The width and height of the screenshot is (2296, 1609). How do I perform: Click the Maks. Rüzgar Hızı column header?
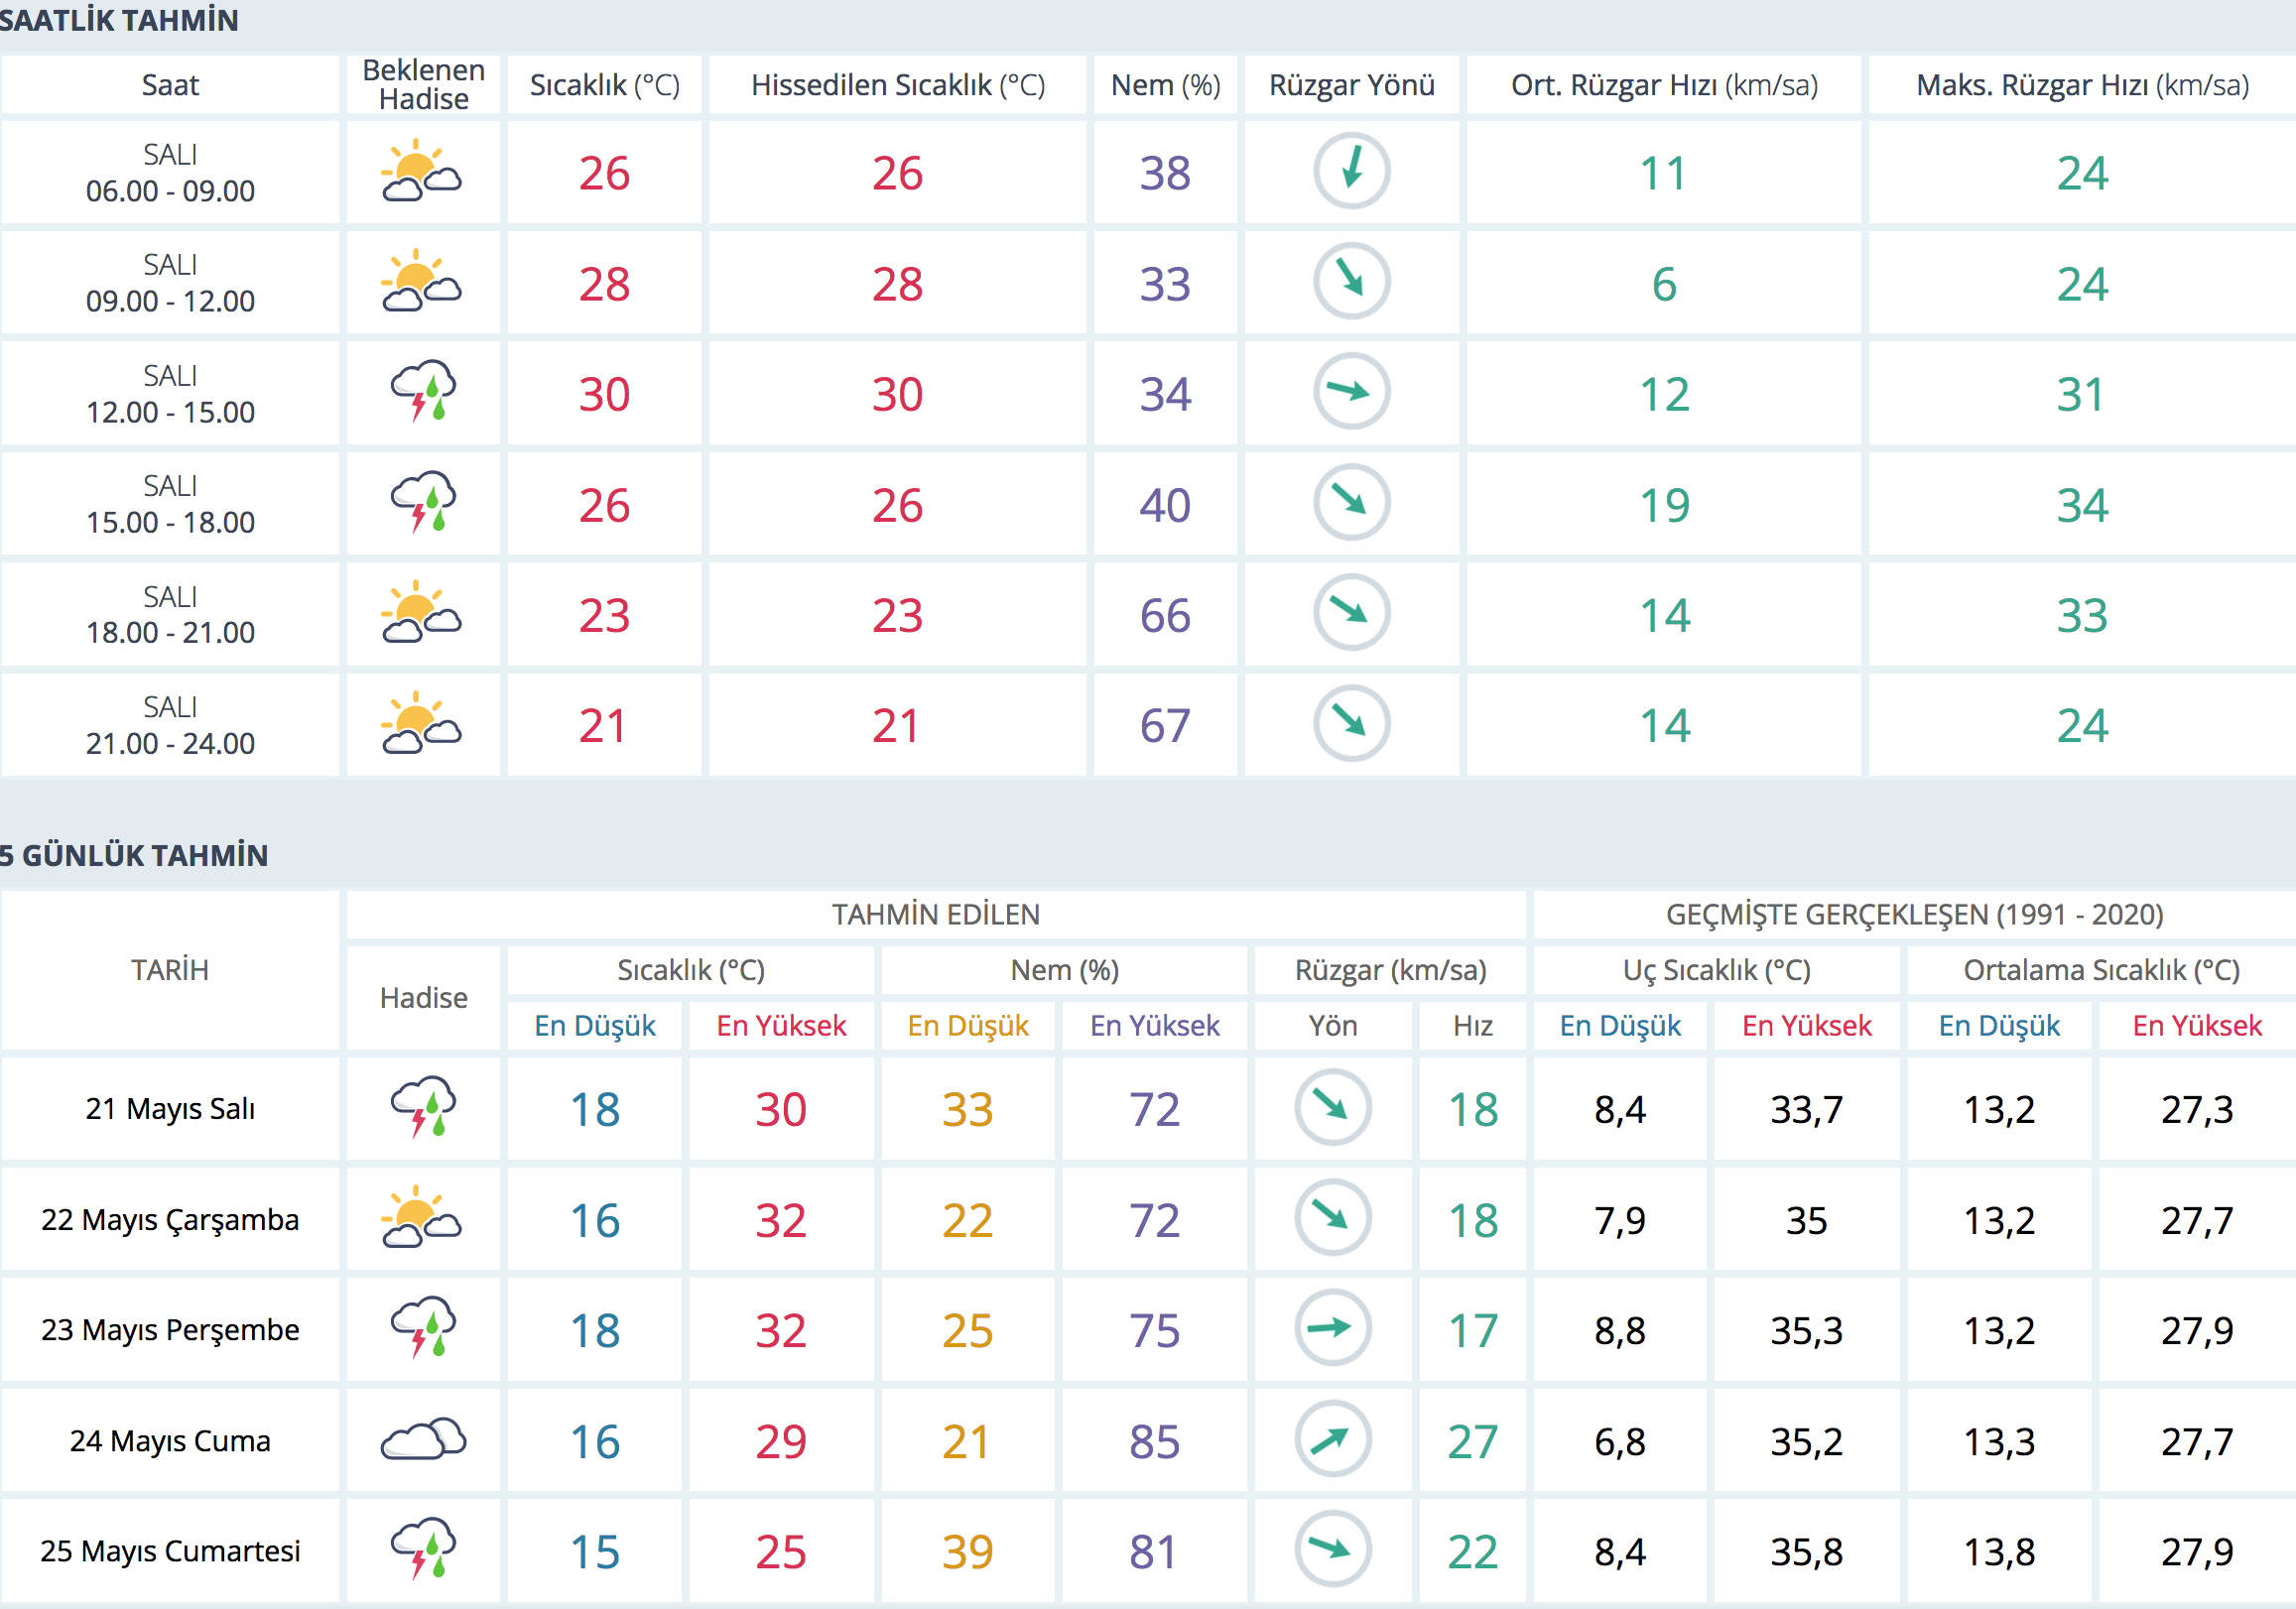[2082, 85]
